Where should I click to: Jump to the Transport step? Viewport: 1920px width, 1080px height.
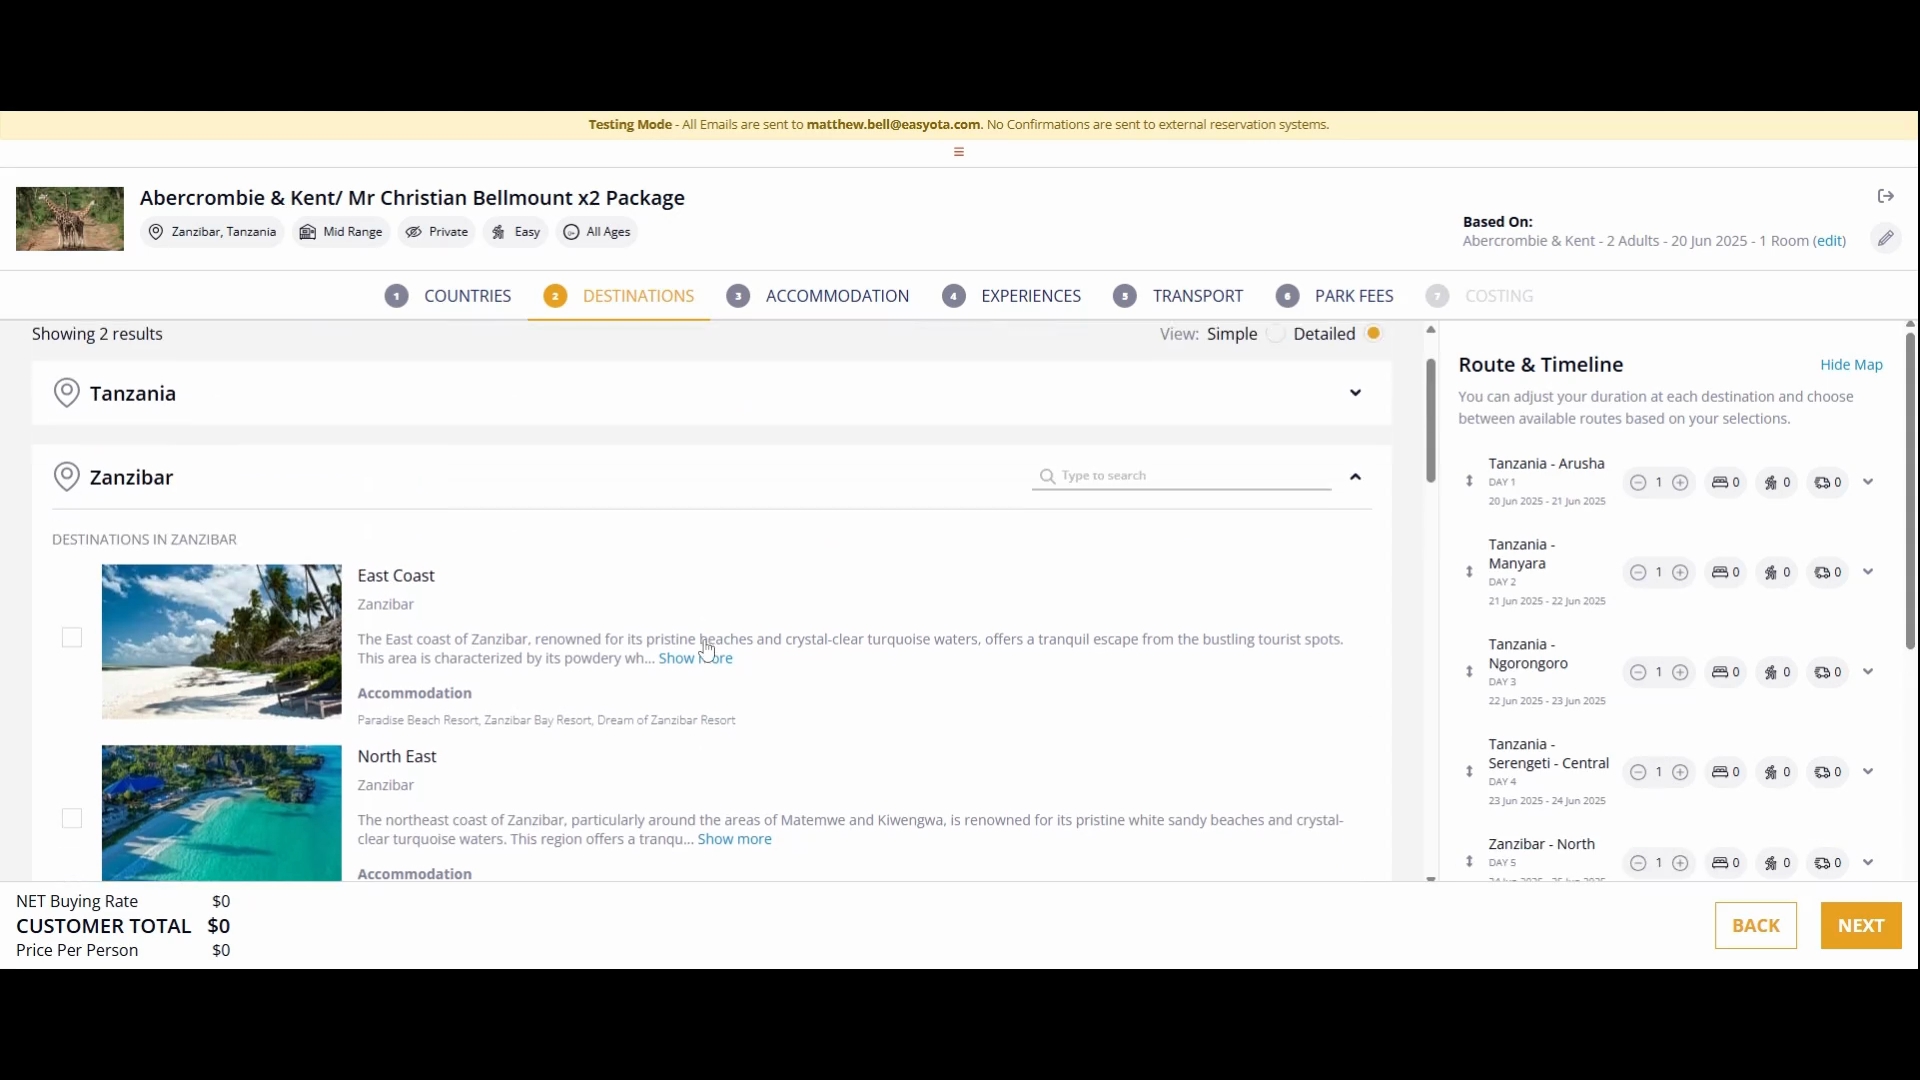coord(1178,296)
